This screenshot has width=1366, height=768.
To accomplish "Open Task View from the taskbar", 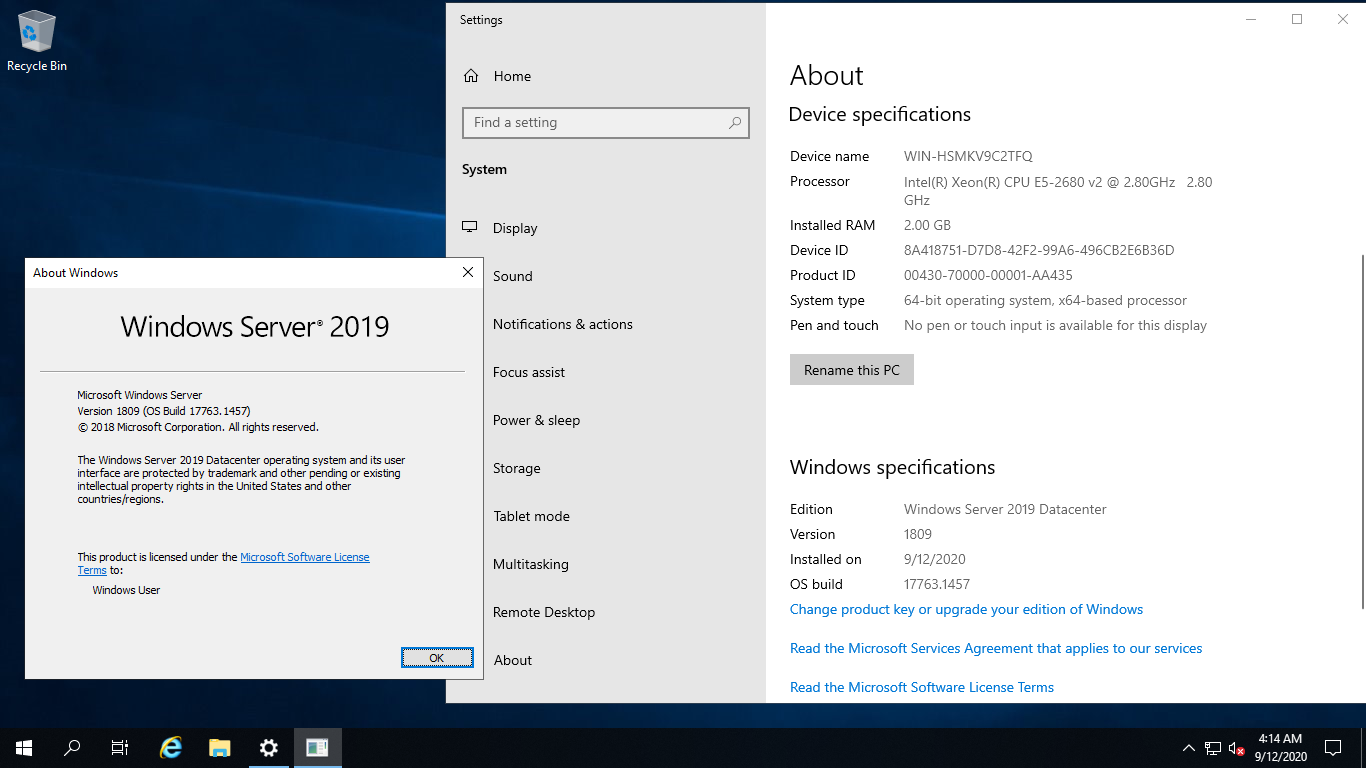I will [120, 747].
